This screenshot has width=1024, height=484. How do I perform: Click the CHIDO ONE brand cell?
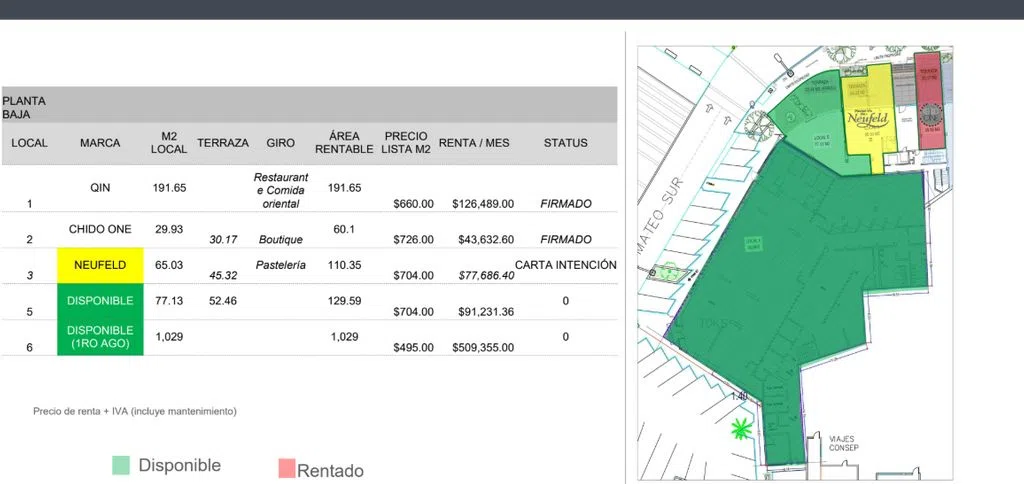click(x=100, y=229)
